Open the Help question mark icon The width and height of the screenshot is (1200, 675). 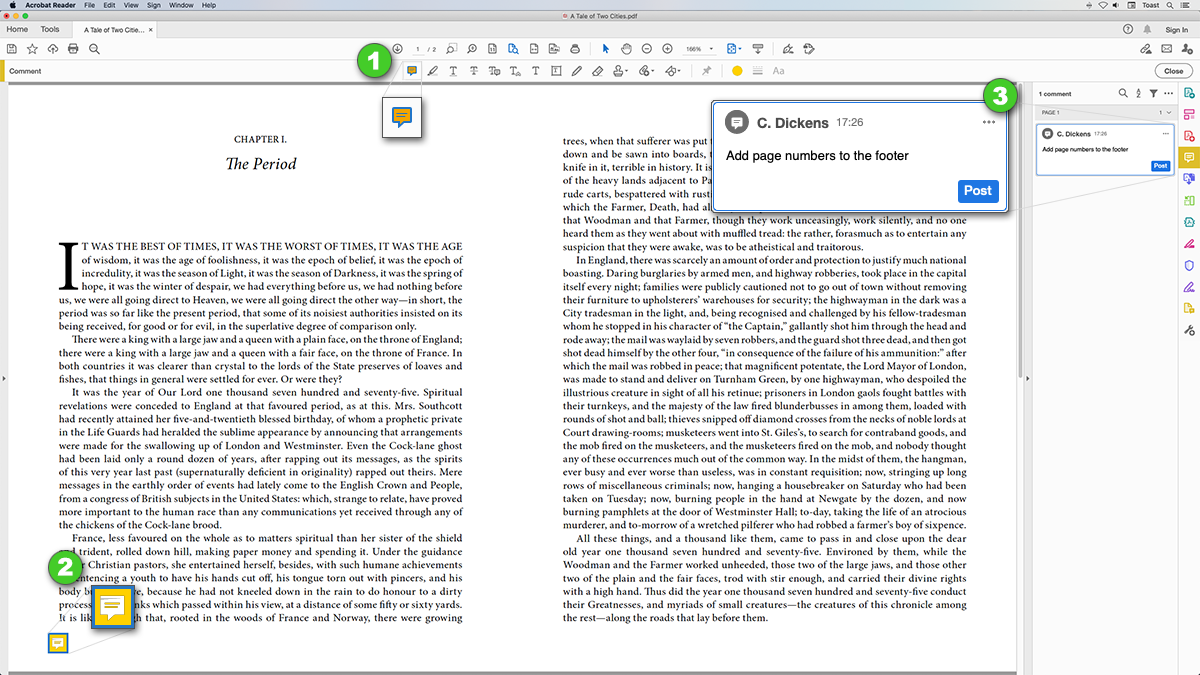(1127, 30)
